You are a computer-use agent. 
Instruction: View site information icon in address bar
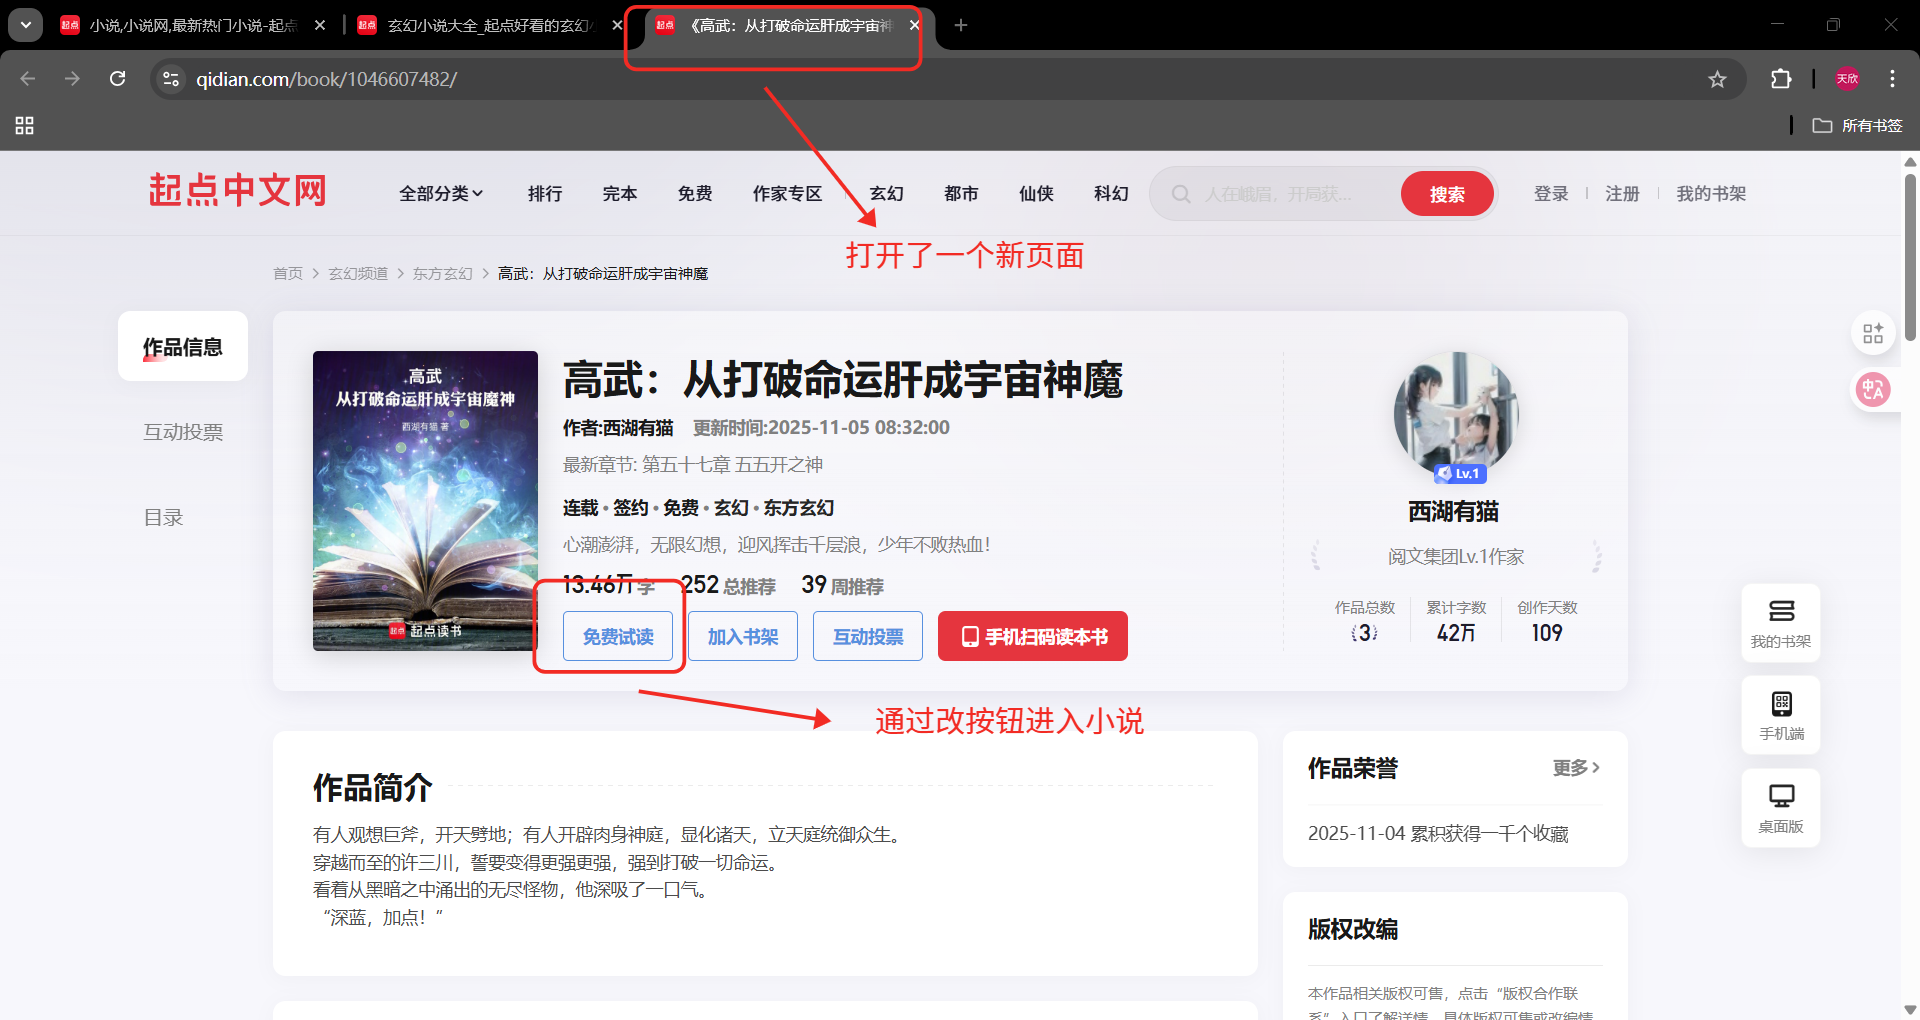coord(171,79)
